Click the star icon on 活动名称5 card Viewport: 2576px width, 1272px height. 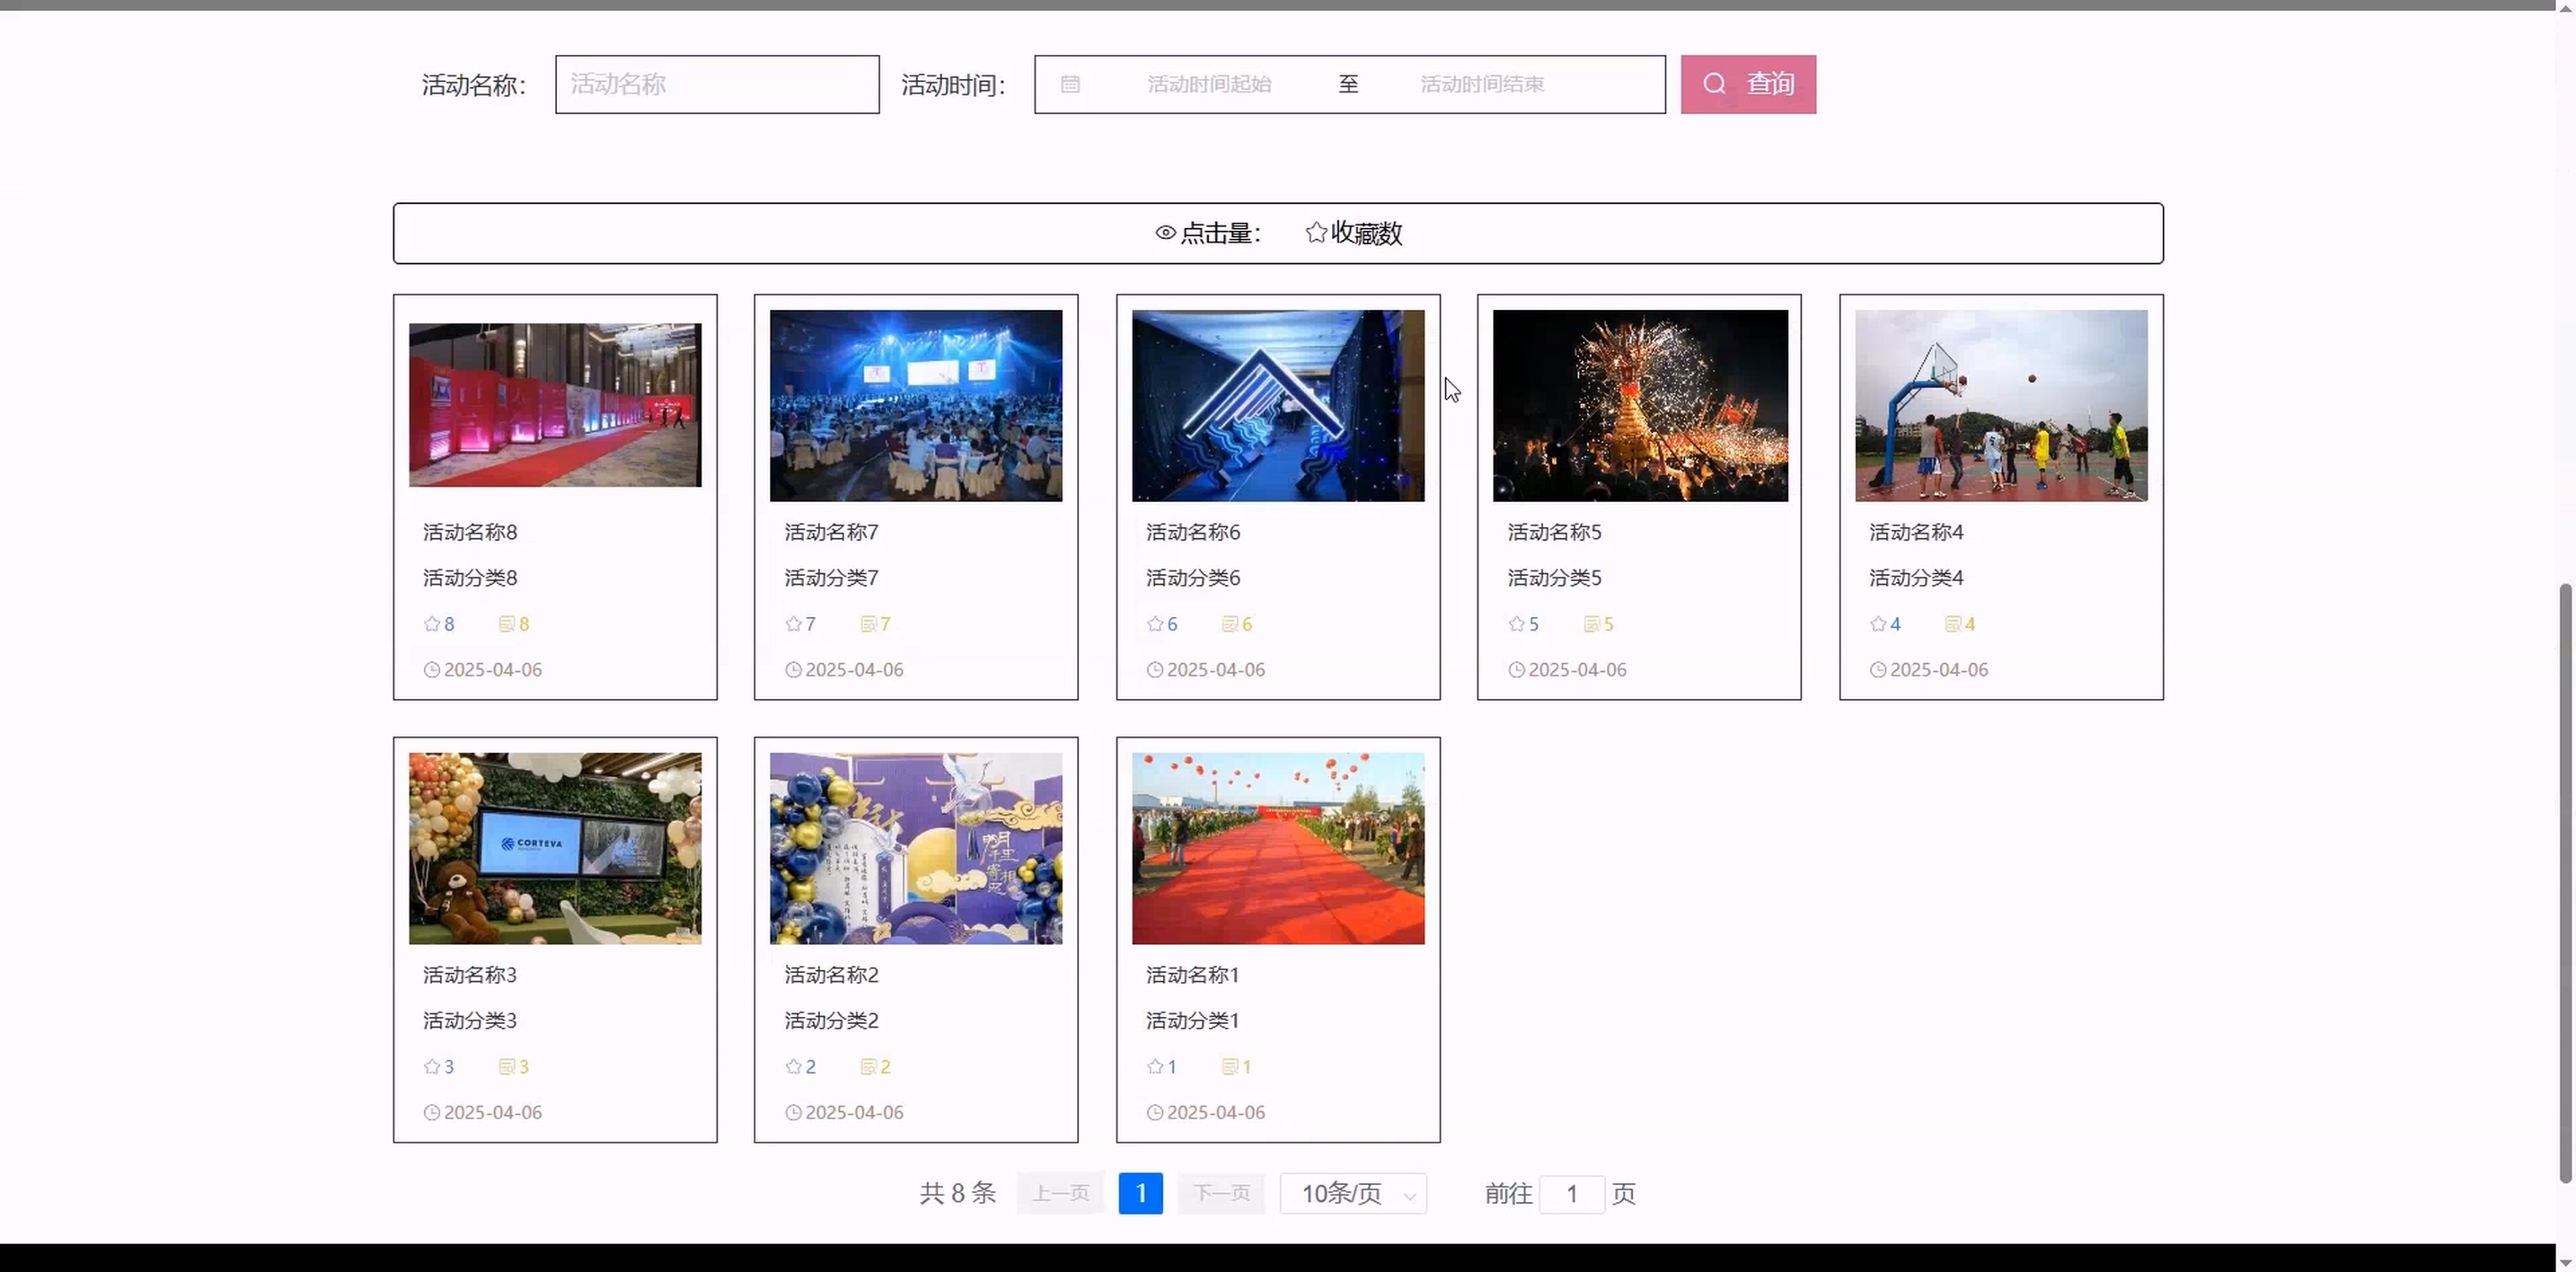coord(1516,624)
